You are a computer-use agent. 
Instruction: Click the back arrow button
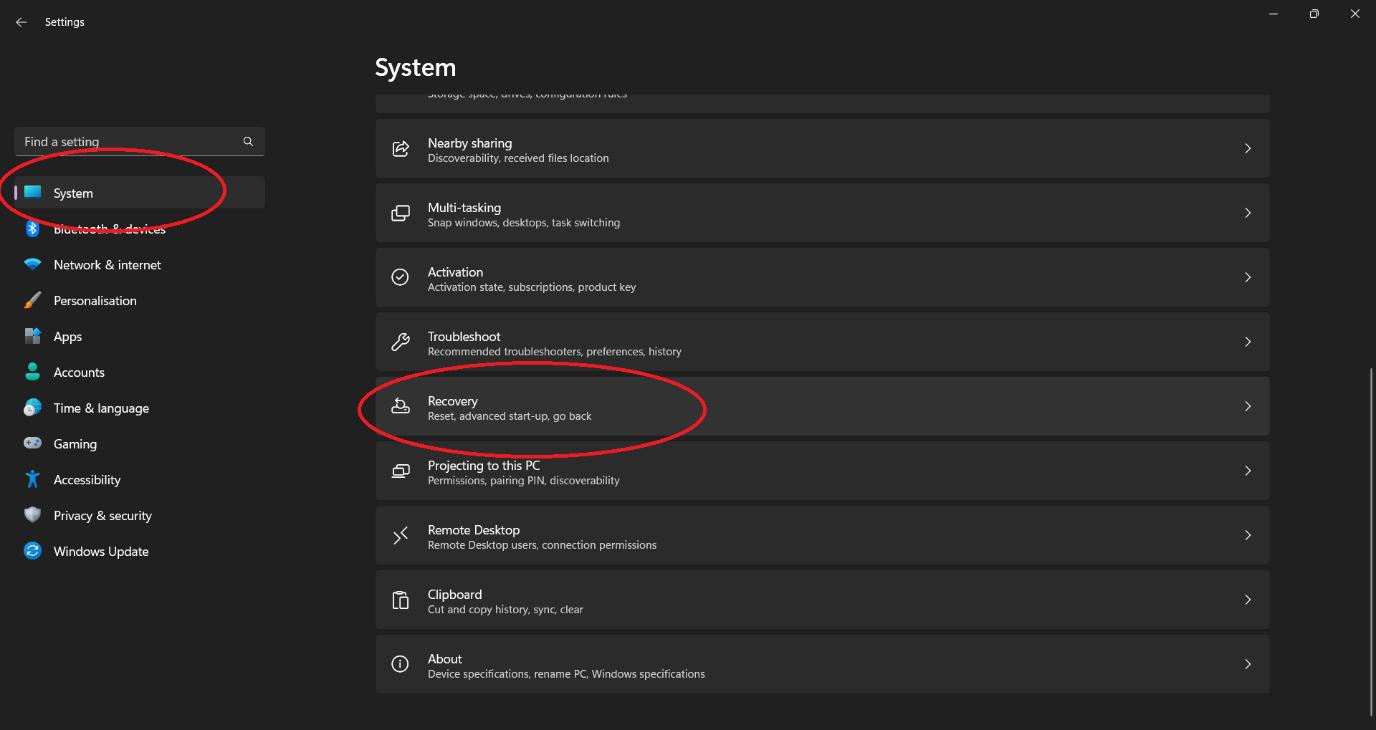click(20, 21)
